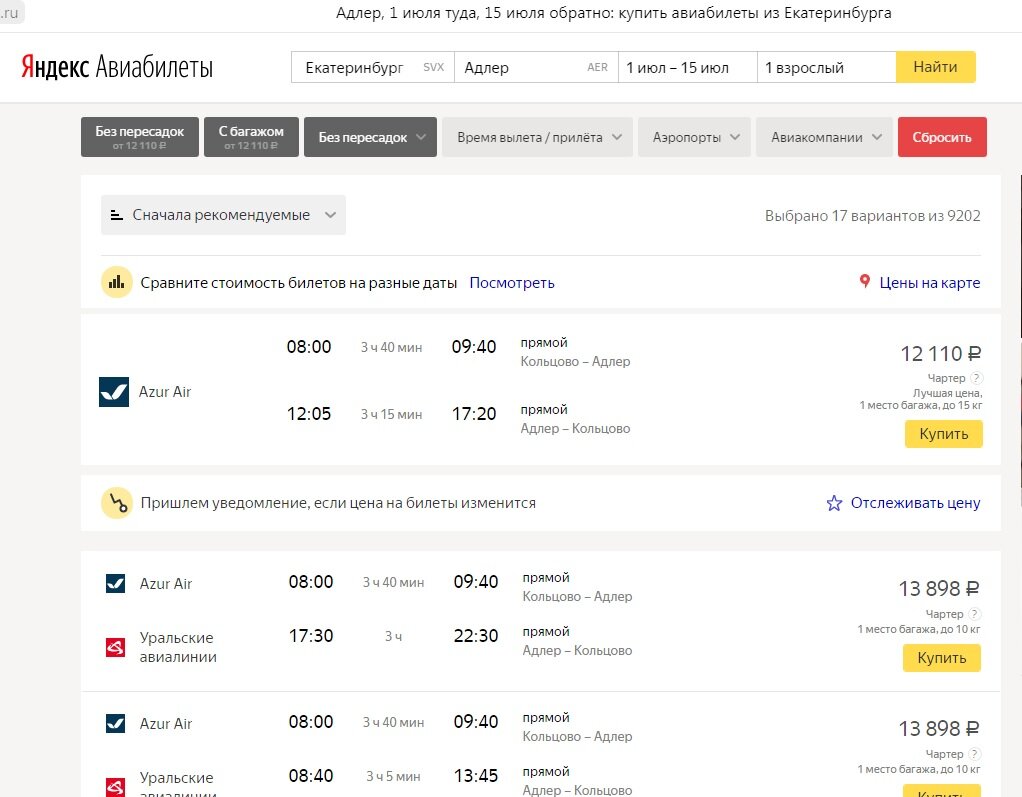This screenshot has width=1022, height=797.
Task: Click Azur Air logo in 12 110 ₽ offer
Action: pos(113,392)
